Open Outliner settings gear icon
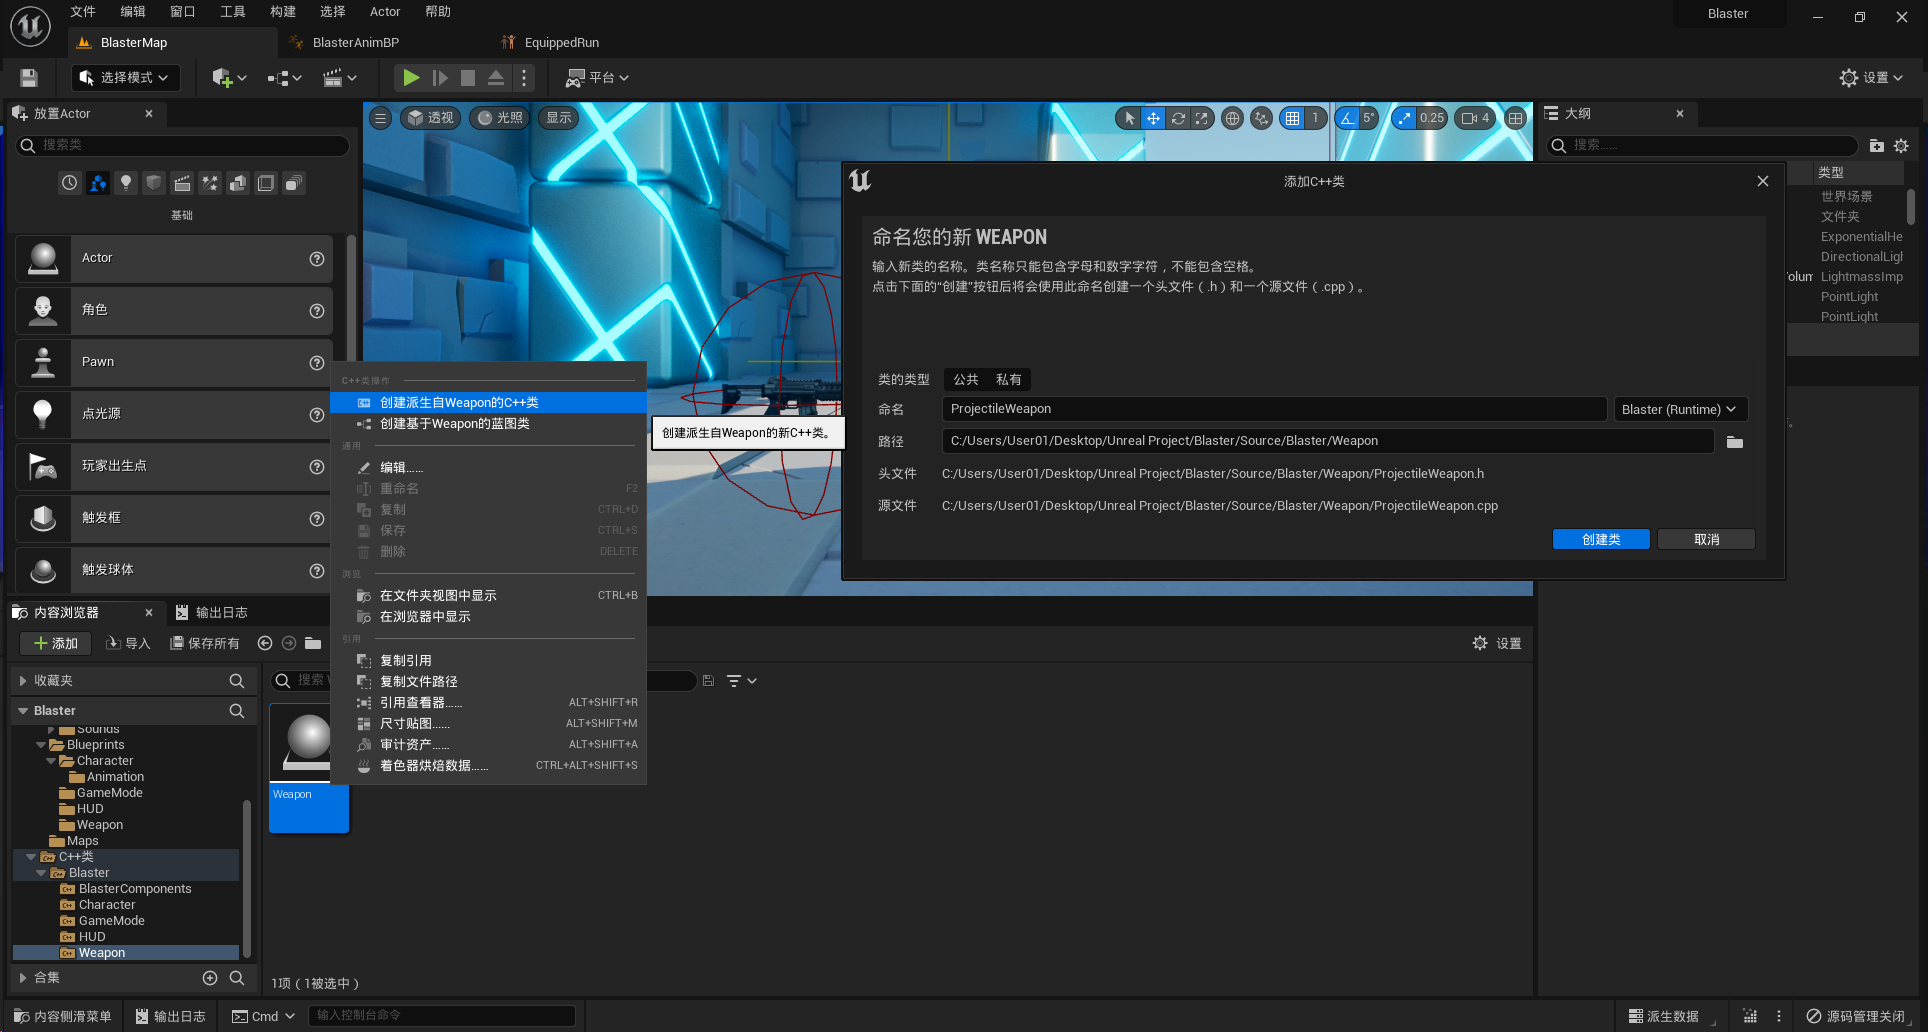 [1901, 146]
